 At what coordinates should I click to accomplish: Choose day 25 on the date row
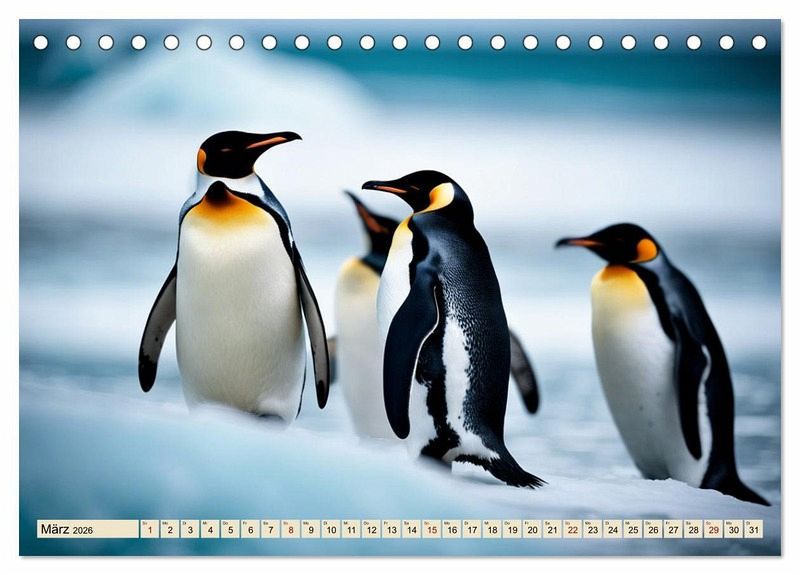click(x=632, y=529)
